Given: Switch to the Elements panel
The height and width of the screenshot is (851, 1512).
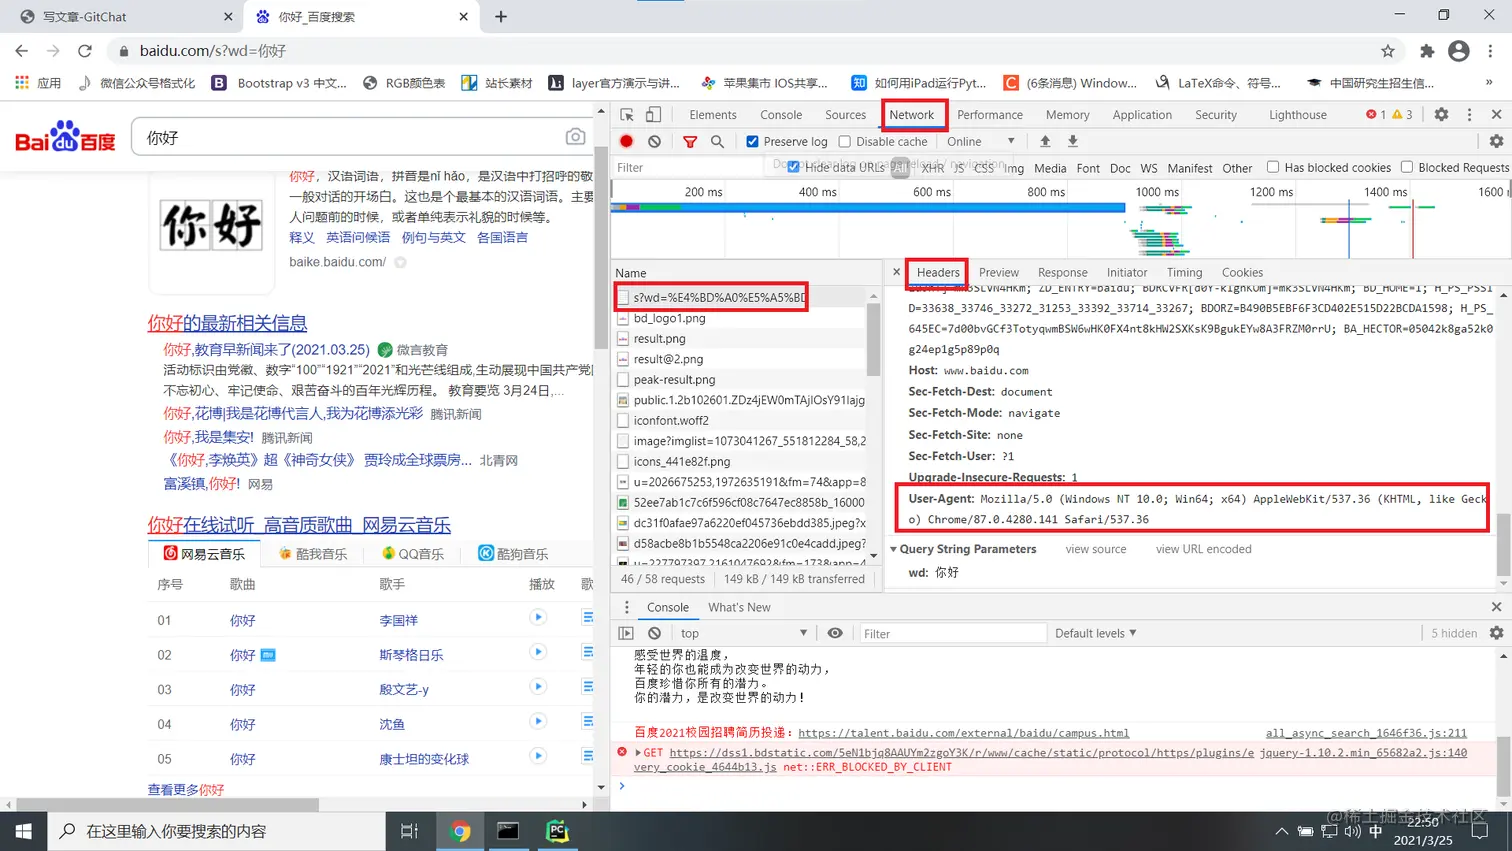Looking at the screenshot, I should pyautogui.click(x=713, y=115).
